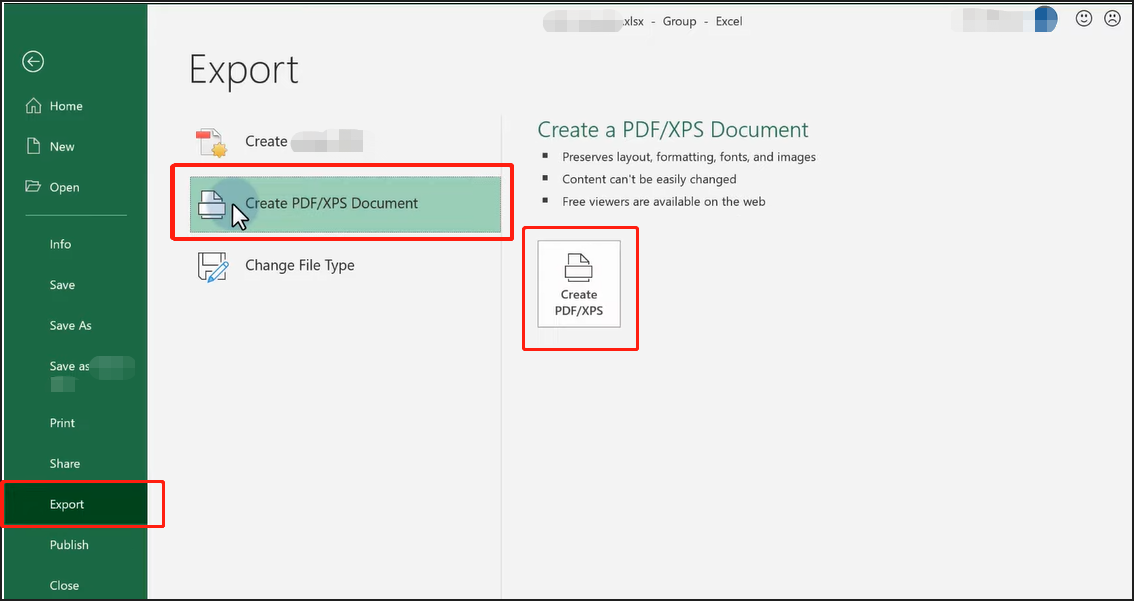
Task: Click Close at the bottom of sidebar
Action: click(64, 585)
